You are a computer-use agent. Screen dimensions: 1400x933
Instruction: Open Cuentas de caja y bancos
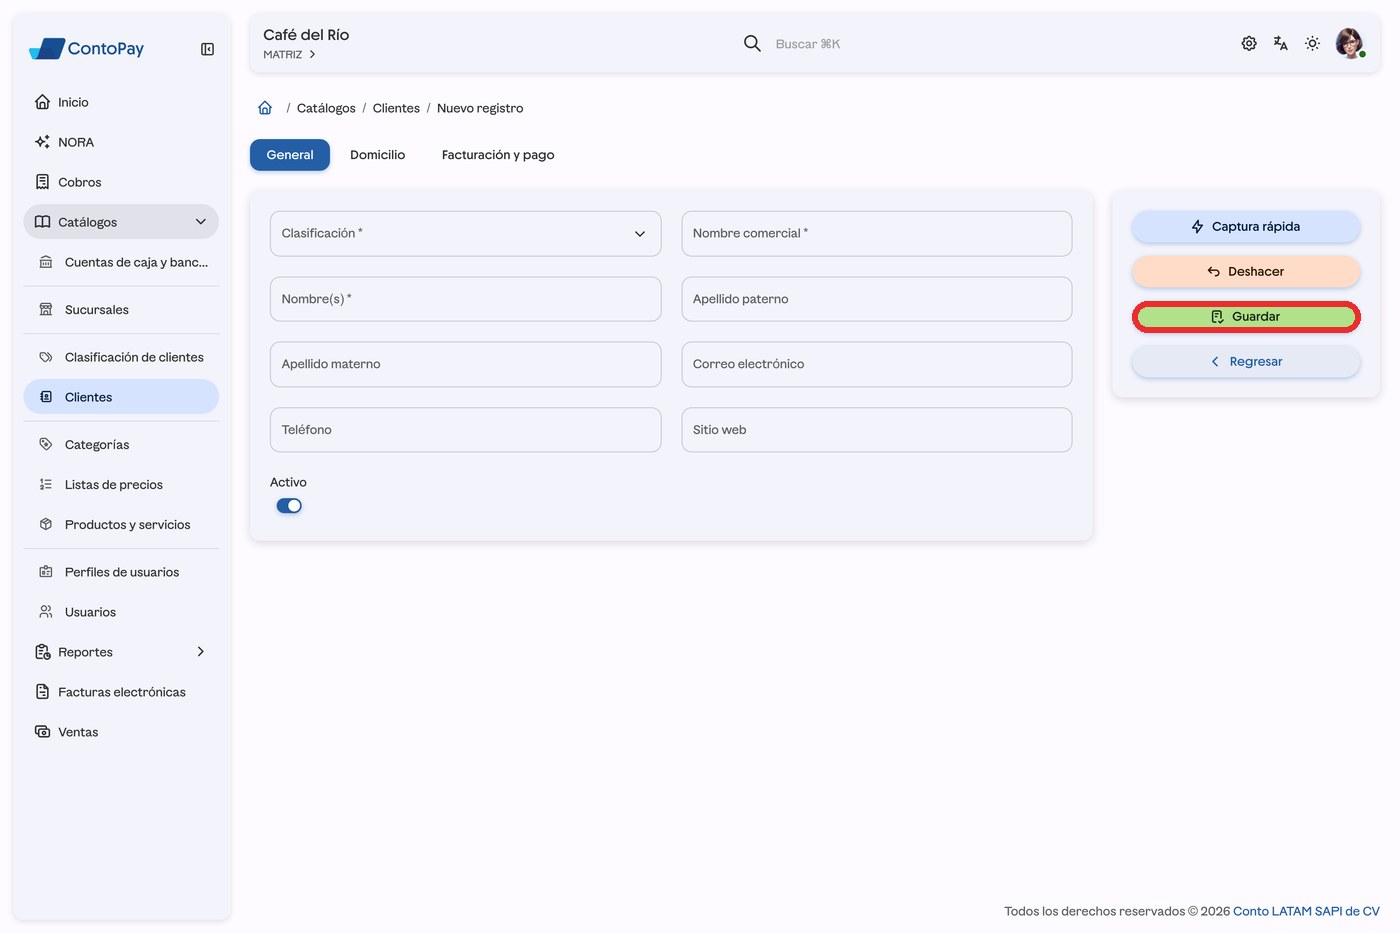(121, 262)
